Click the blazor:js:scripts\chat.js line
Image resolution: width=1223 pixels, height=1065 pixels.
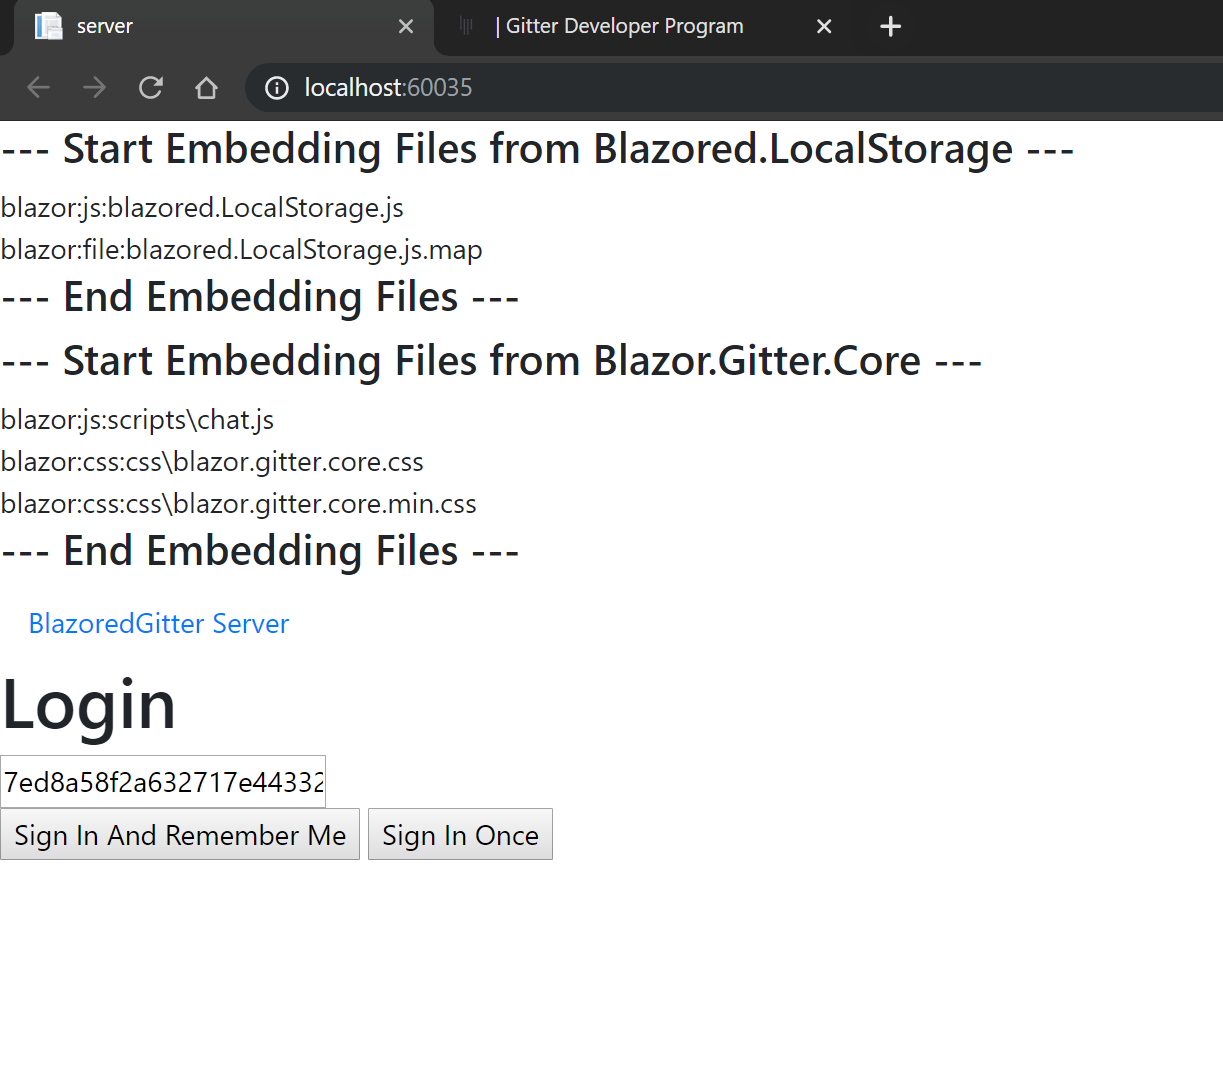coord(137,419)
